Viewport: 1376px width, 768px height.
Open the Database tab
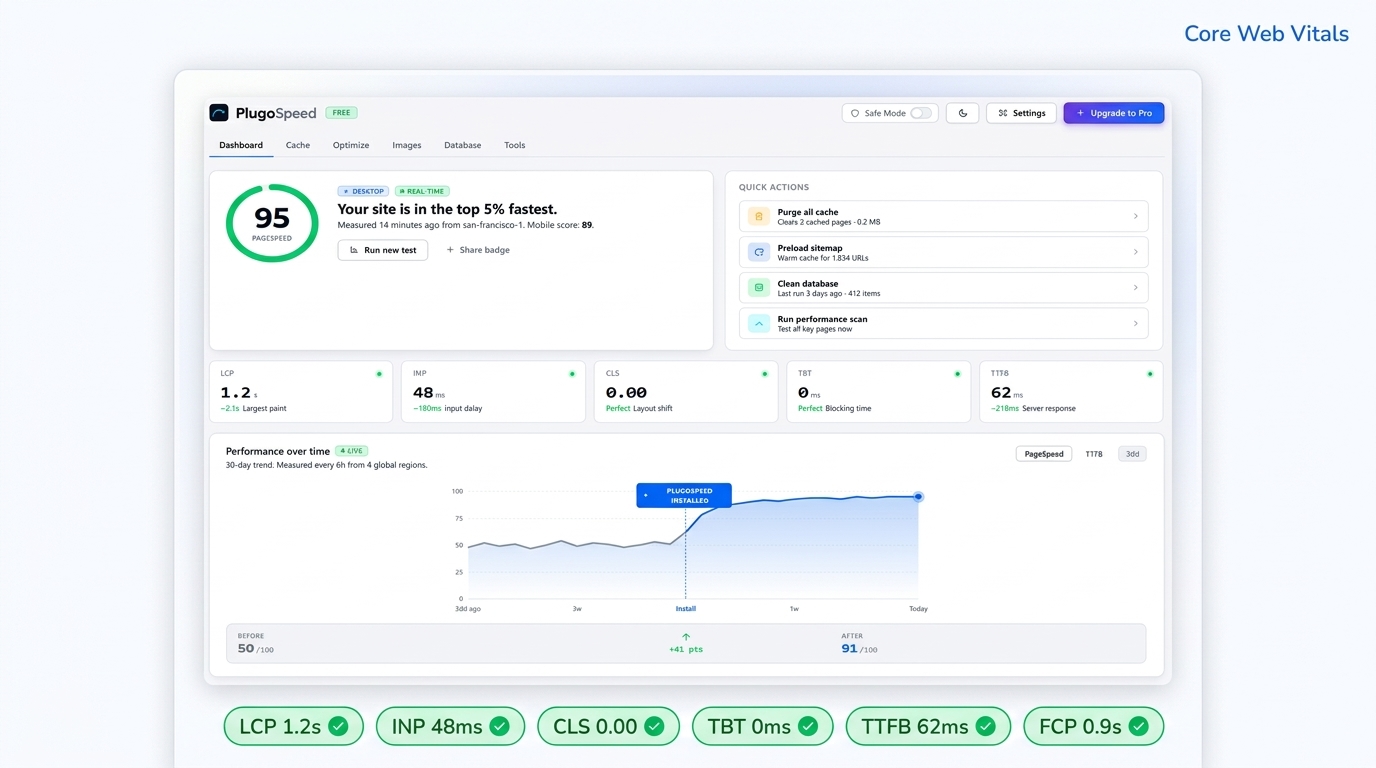(463, 145)
